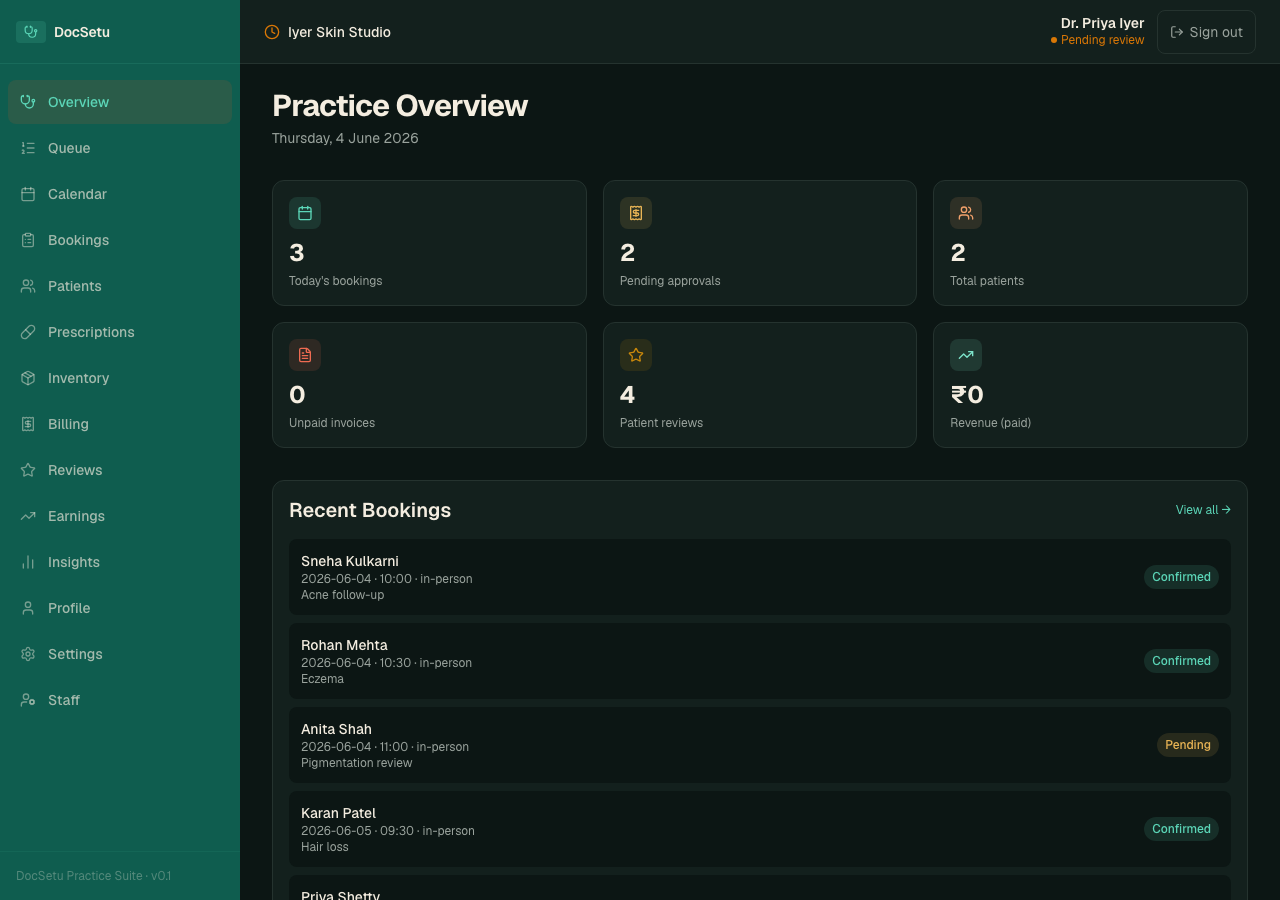Click the Recent Bookings heading
This screenshot has height=900, width=1280.
pos(370,510)
